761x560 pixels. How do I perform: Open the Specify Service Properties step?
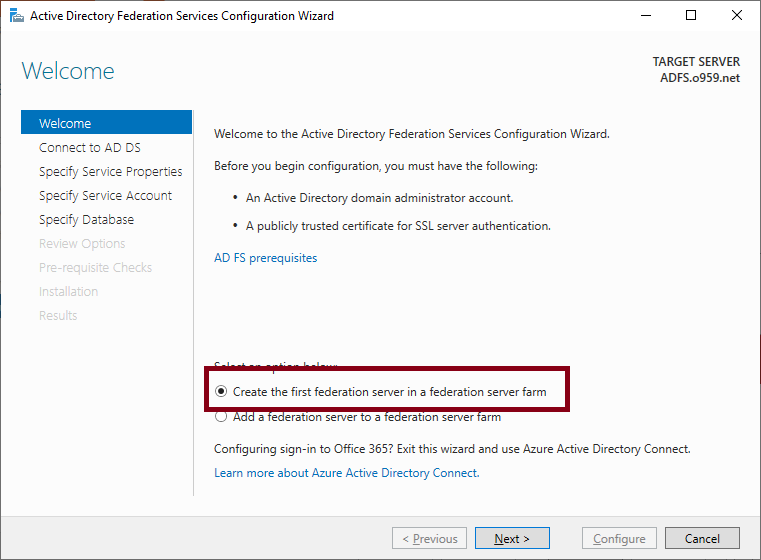(x=111, y=171)
